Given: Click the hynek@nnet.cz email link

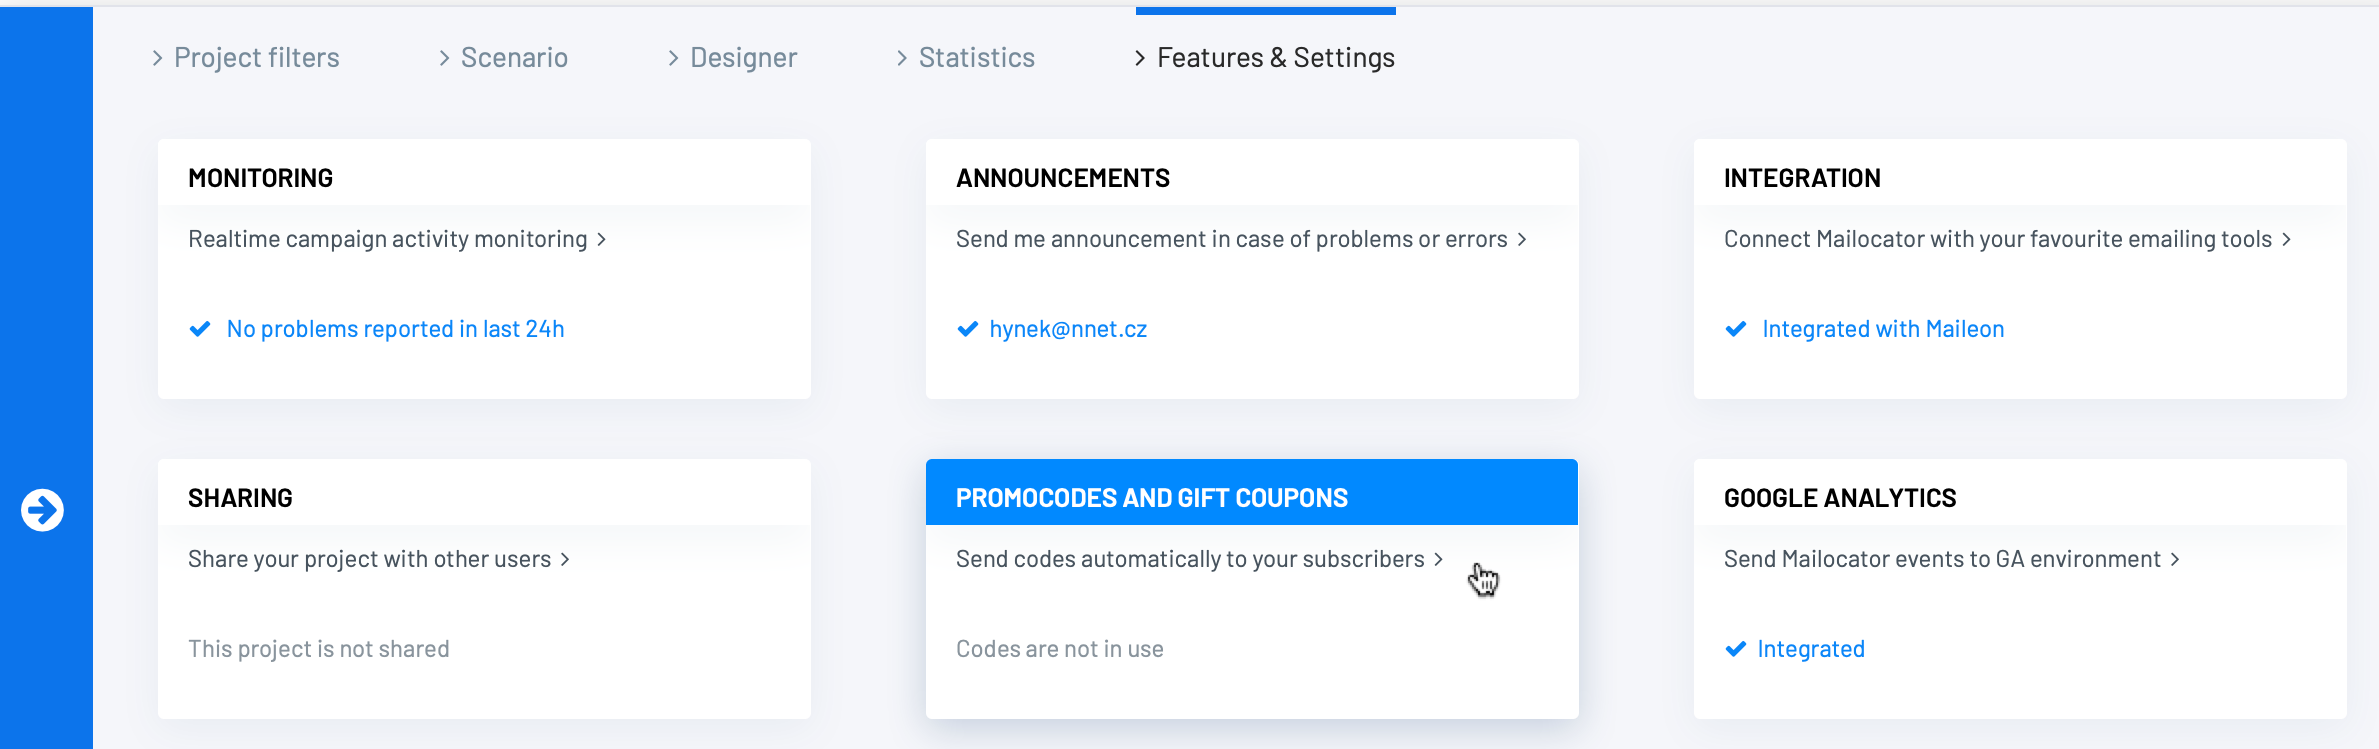Looking at the screenshot, I should point(1068,329).
